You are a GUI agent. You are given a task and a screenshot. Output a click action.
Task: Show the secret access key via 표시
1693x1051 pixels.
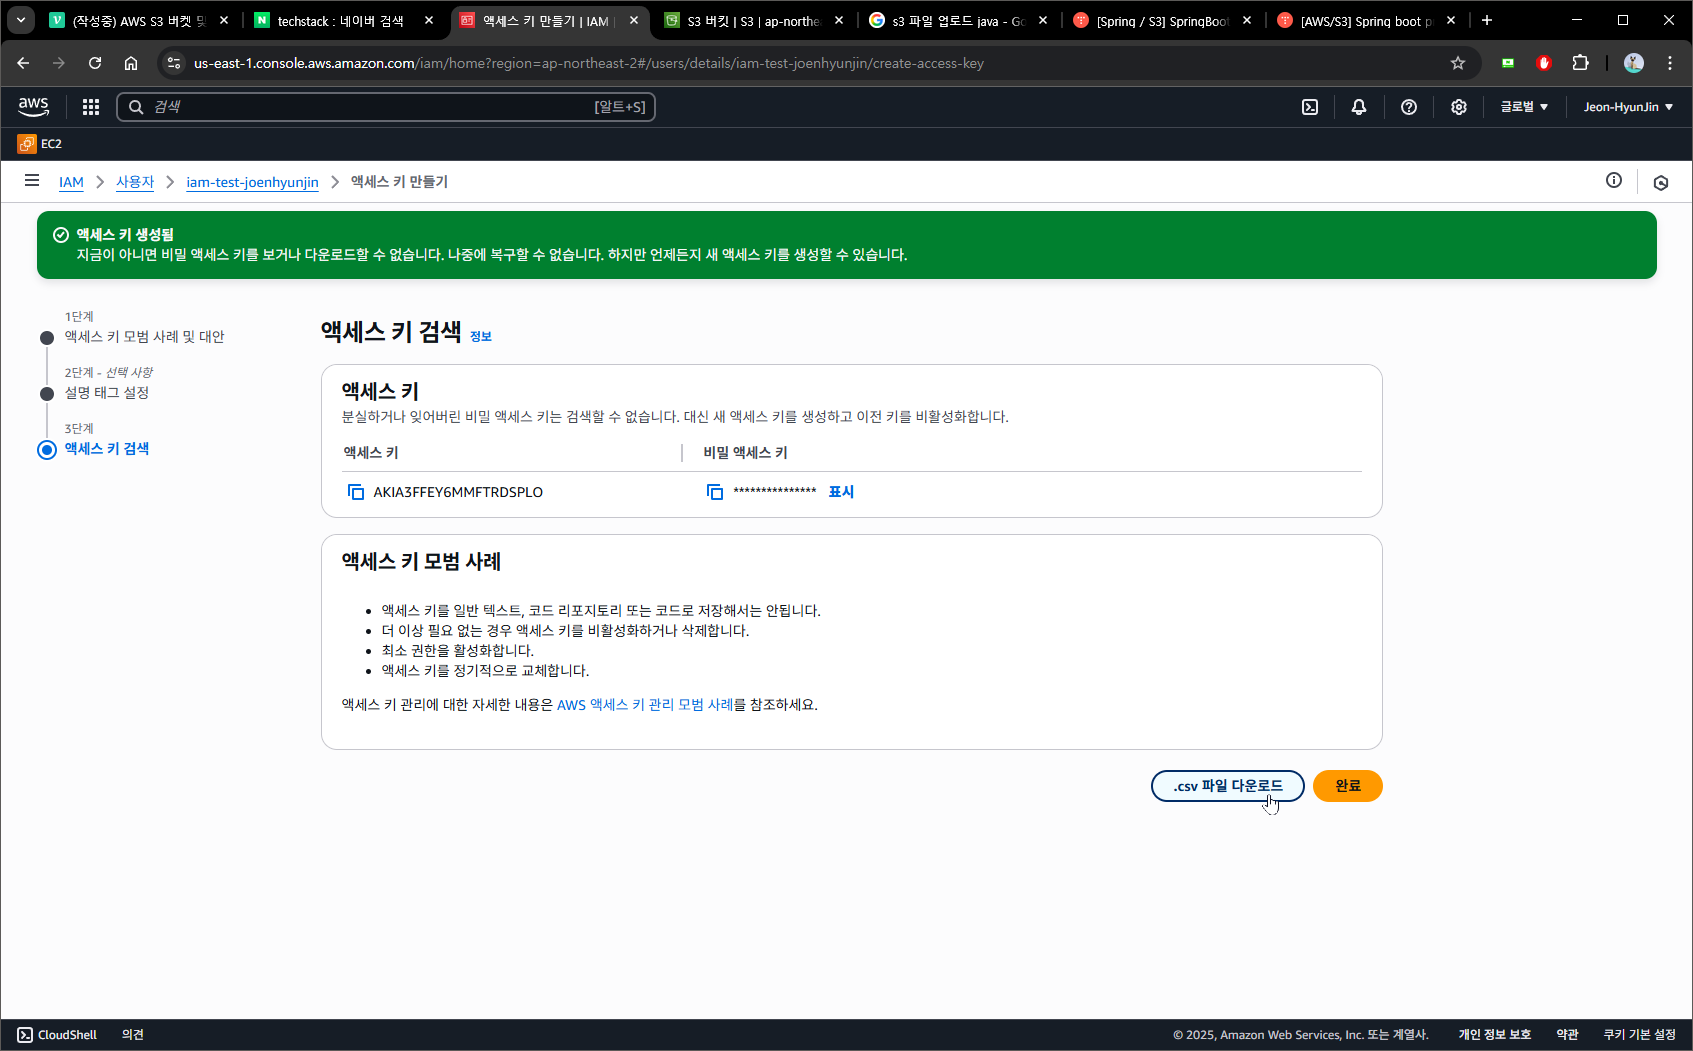(841, 492)
